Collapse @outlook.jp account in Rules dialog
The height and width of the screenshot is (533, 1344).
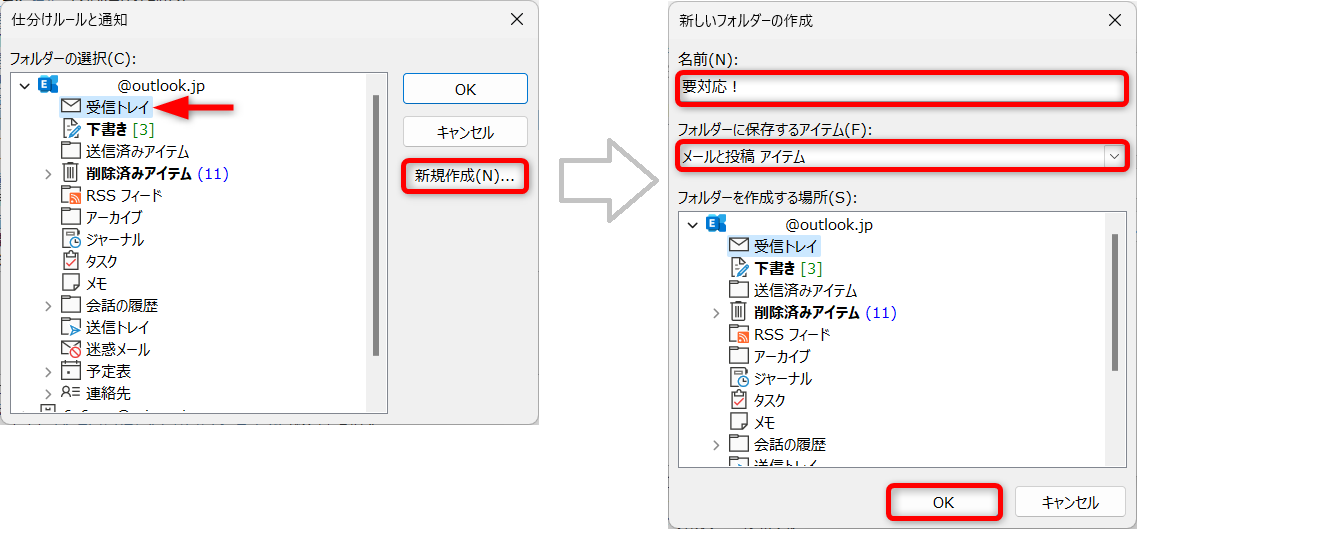(25, 86)
